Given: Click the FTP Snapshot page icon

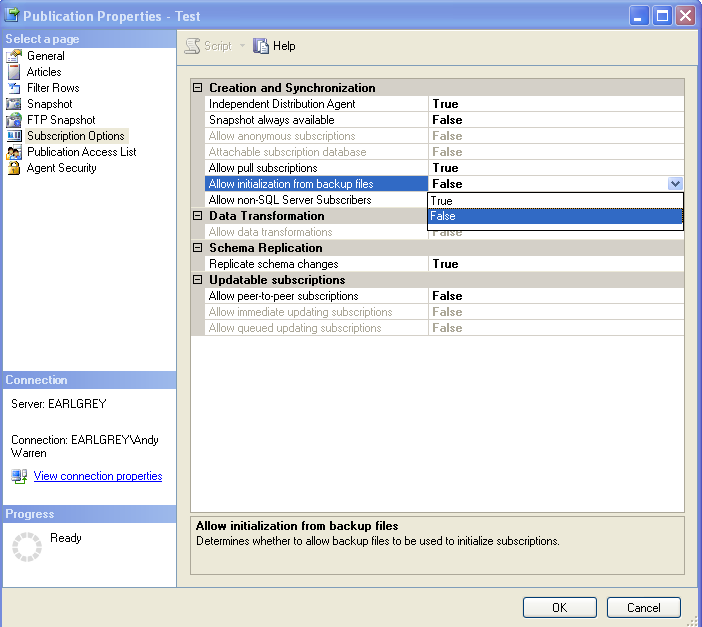Looking at the screenshot, I should [14, 120].
